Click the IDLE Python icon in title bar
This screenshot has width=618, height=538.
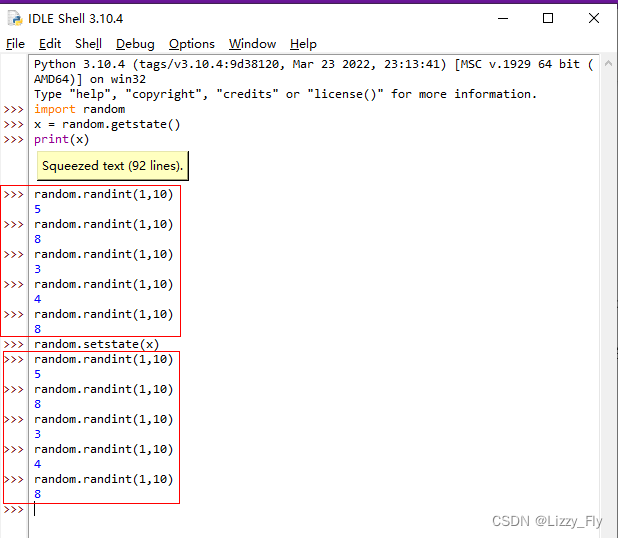15,19
